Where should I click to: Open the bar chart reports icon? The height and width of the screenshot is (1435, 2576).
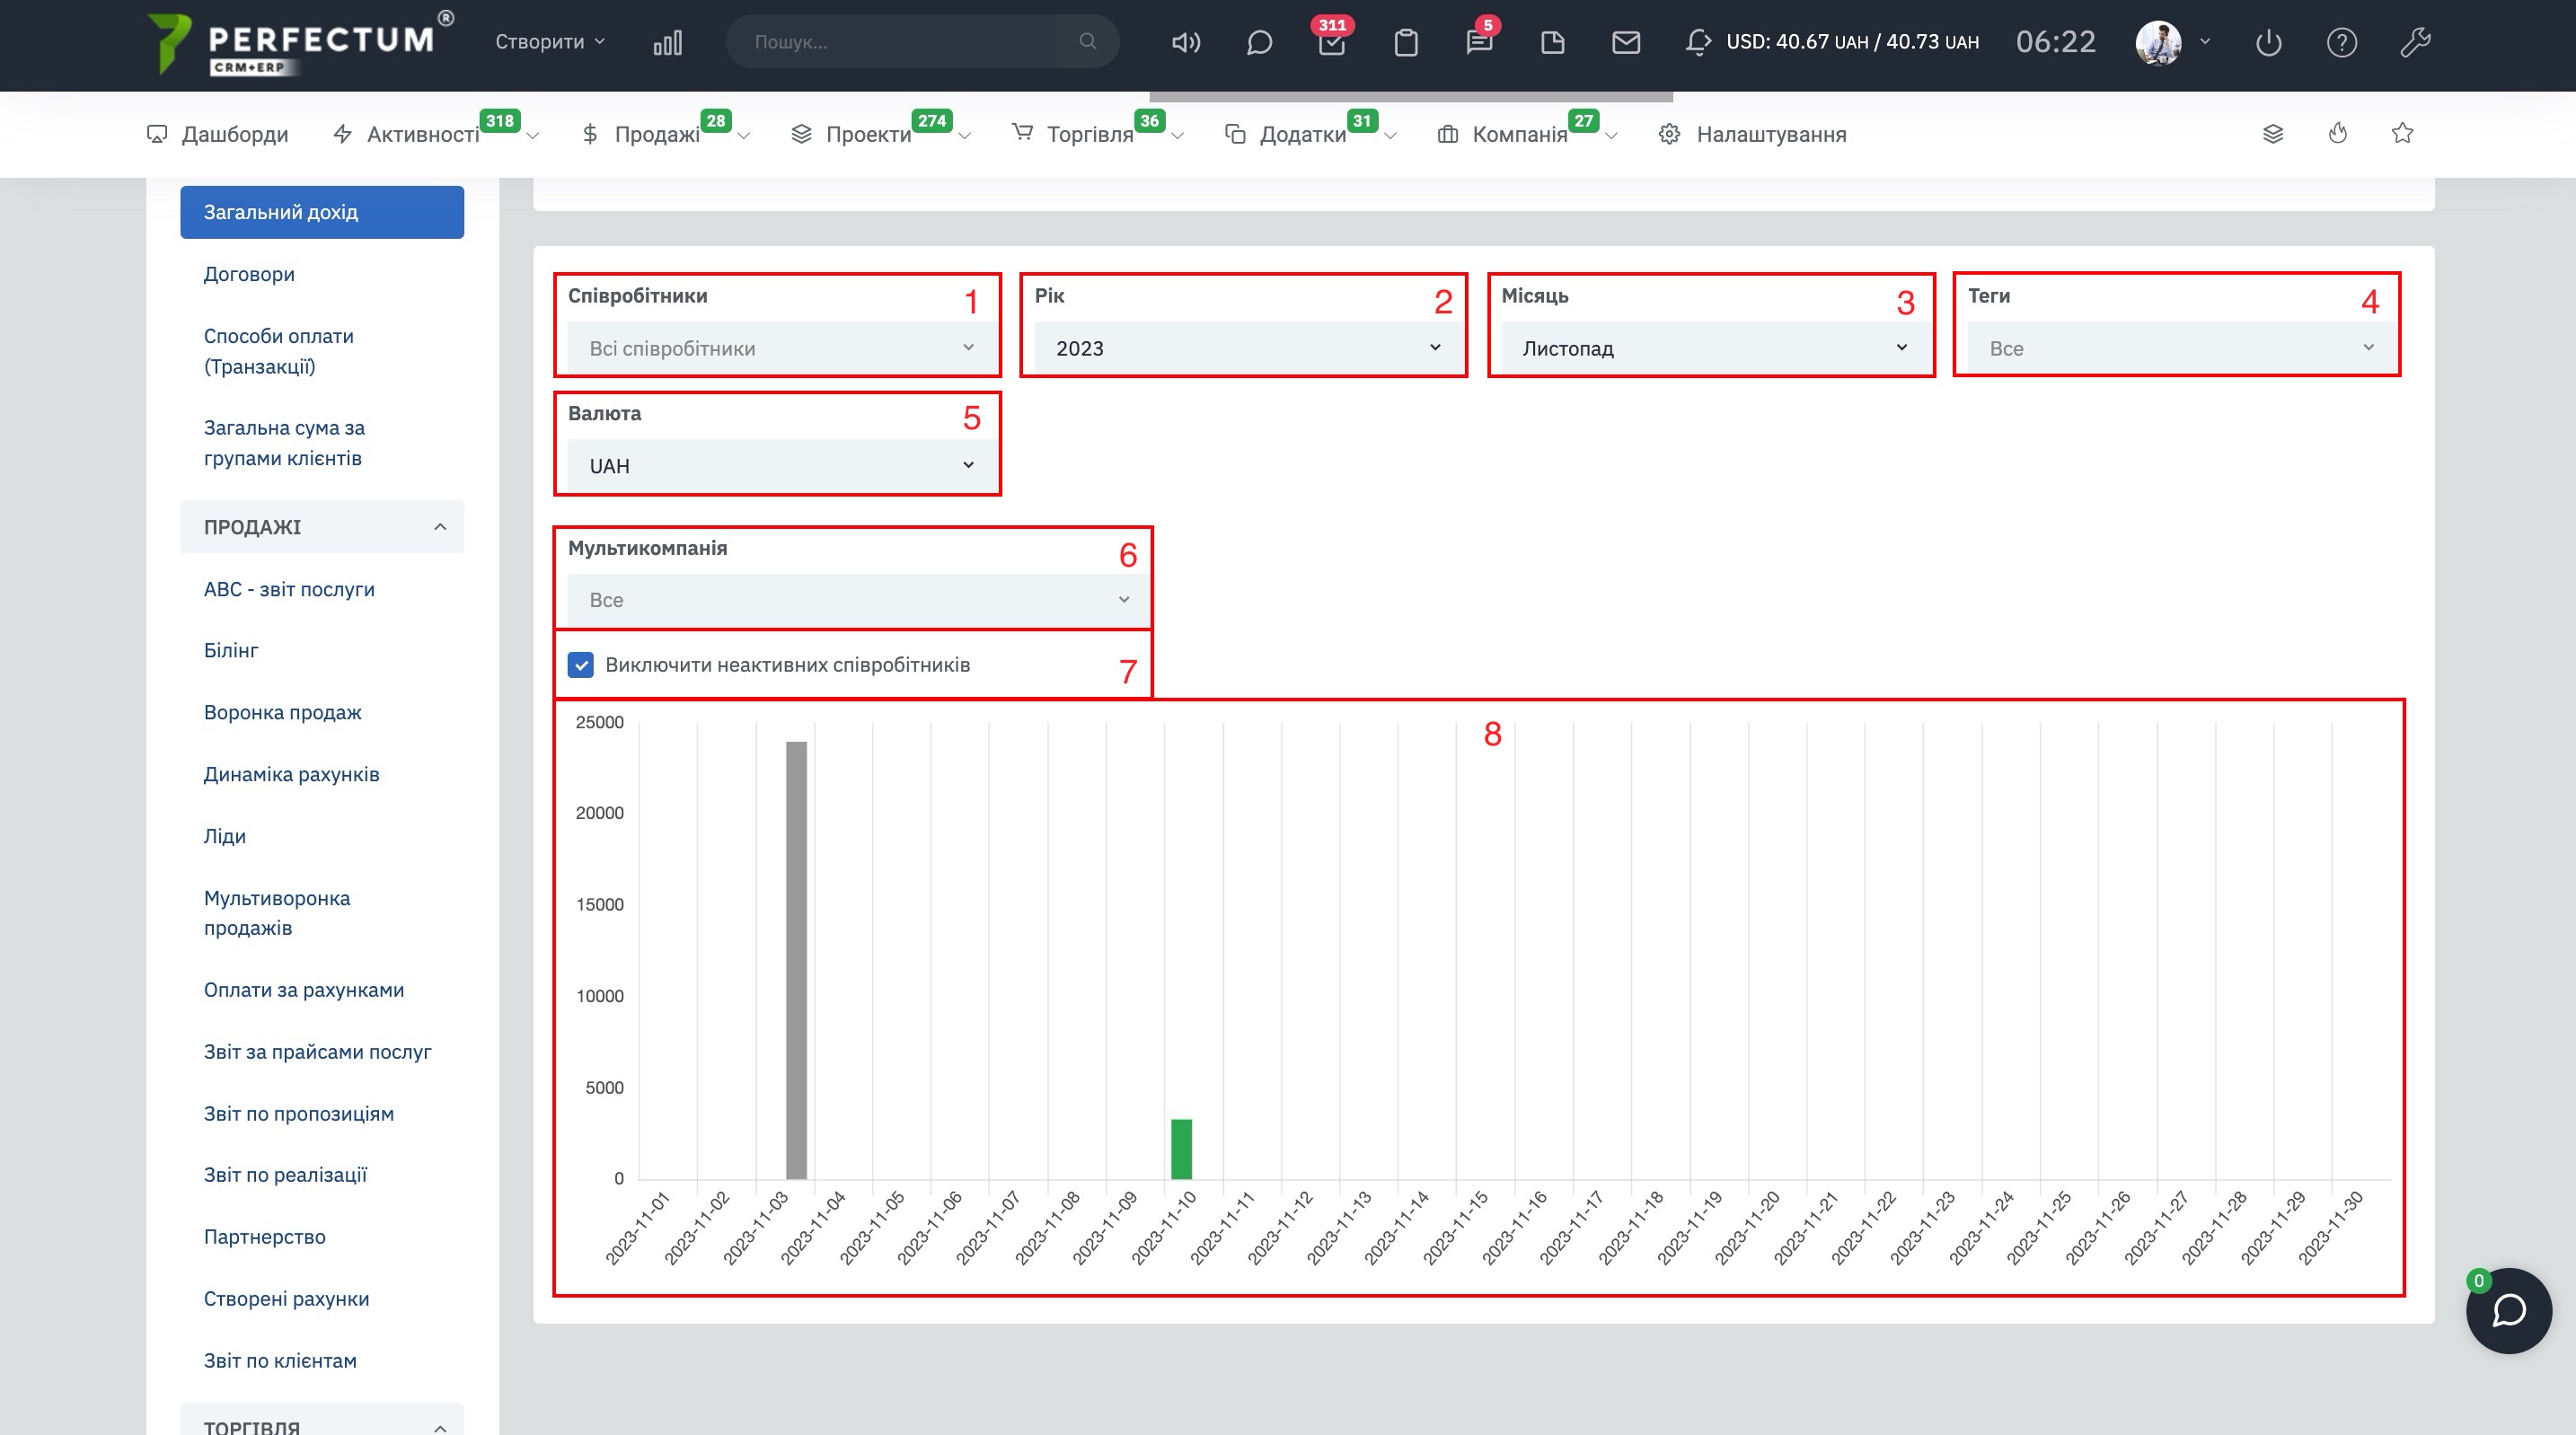point(667,42)
